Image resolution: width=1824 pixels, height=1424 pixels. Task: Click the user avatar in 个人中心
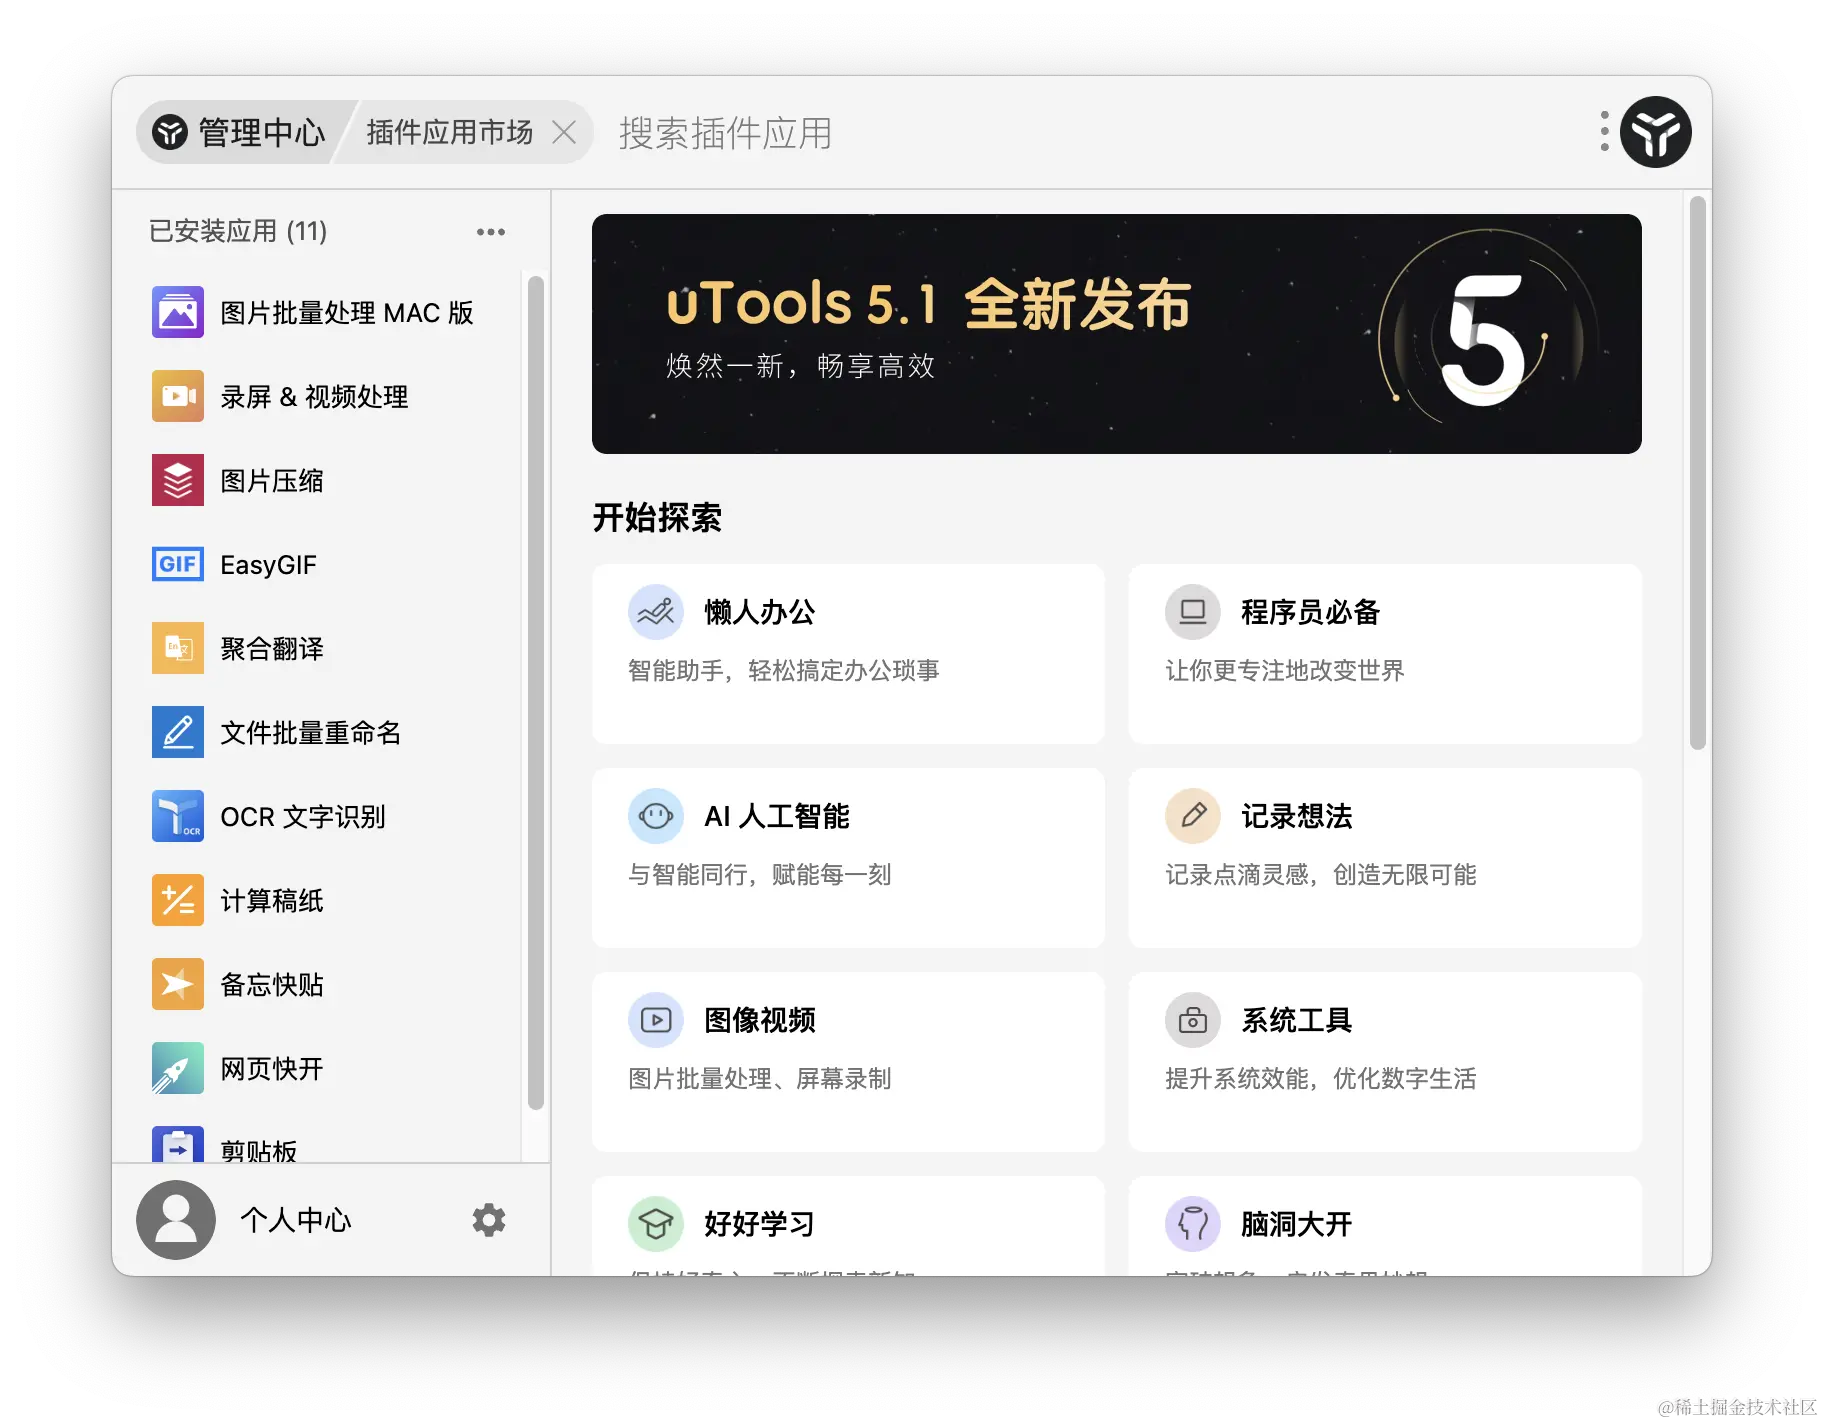pyautogui.click(x=176, y=1220)
